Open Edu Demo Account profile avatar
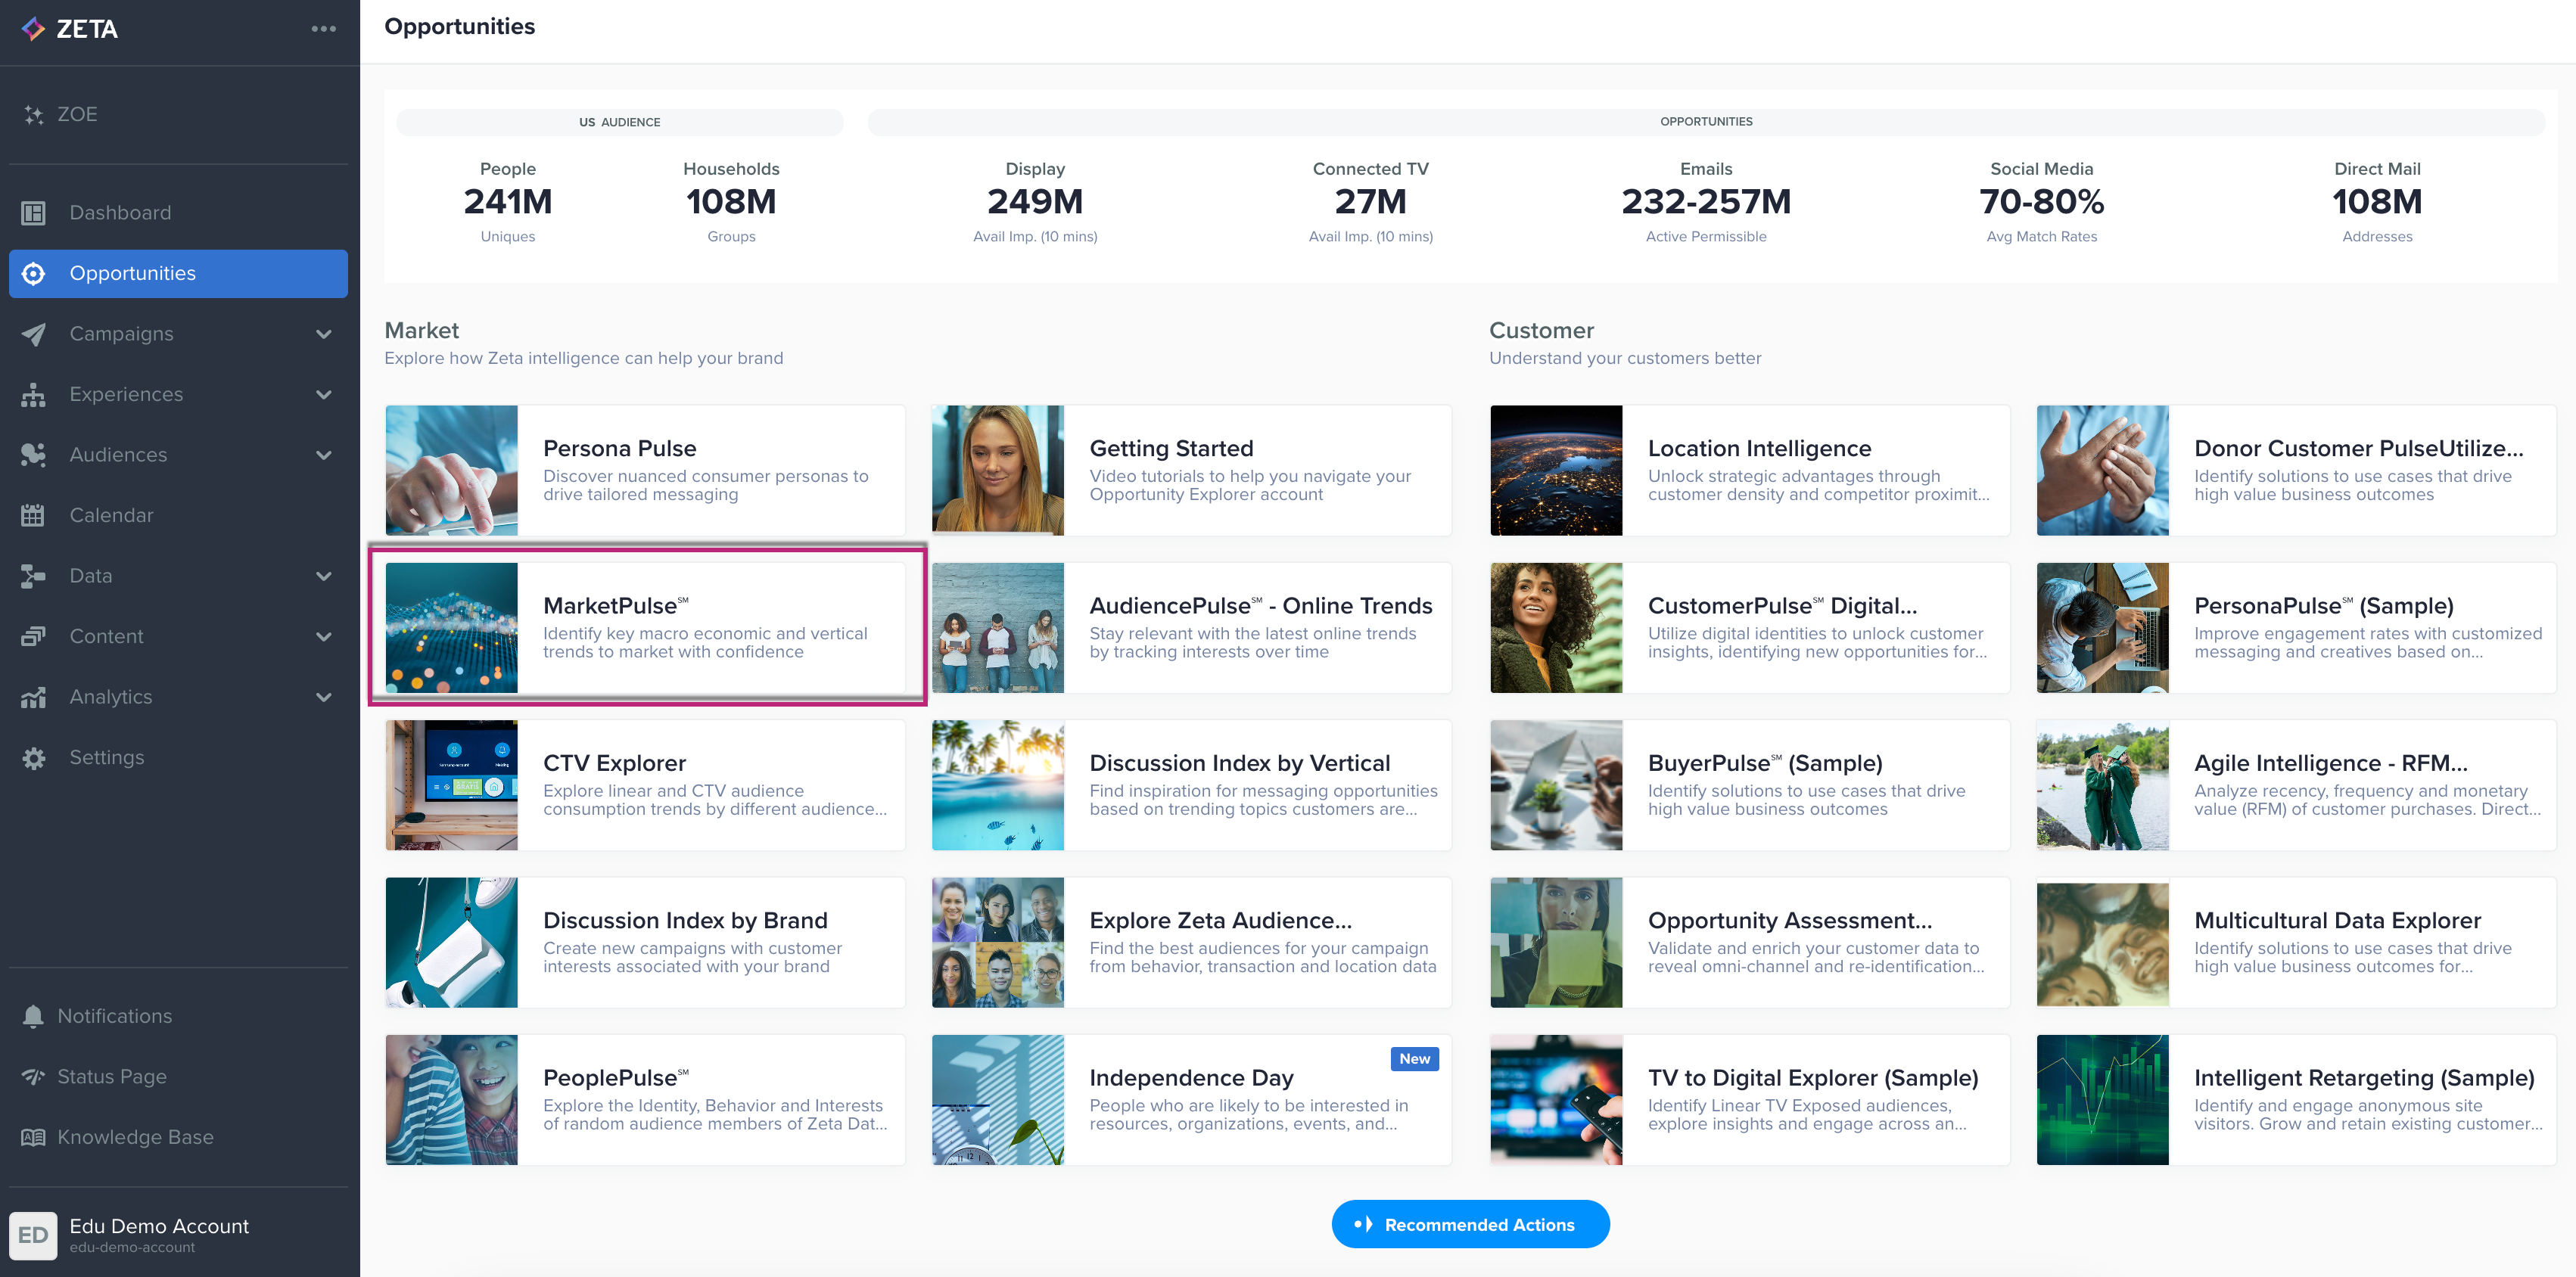Viewport: 2576px width, 1277px height. click(x=33, y=1235)
